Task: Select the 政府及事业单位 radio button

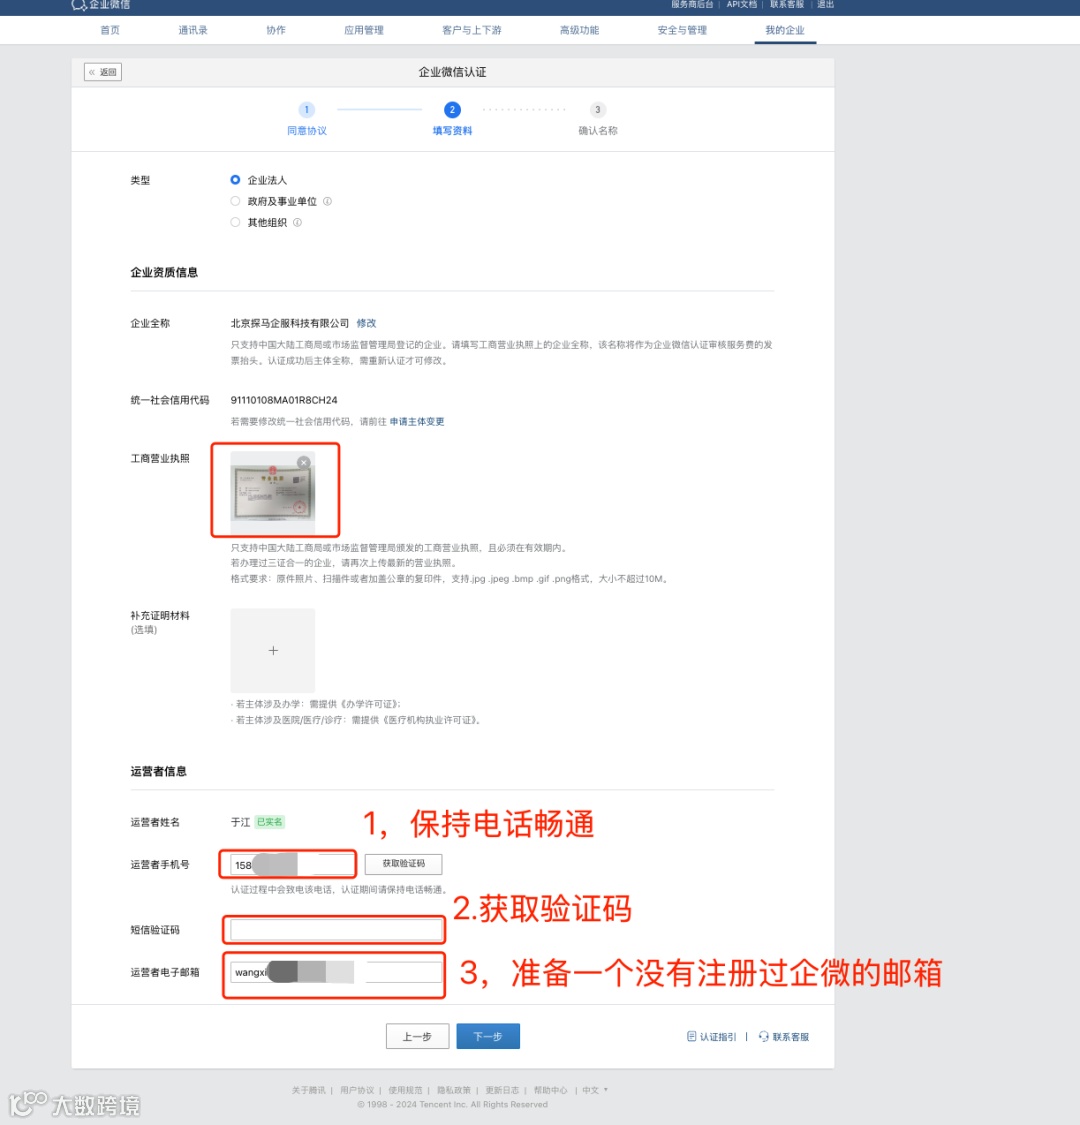Action: [235, 201]
